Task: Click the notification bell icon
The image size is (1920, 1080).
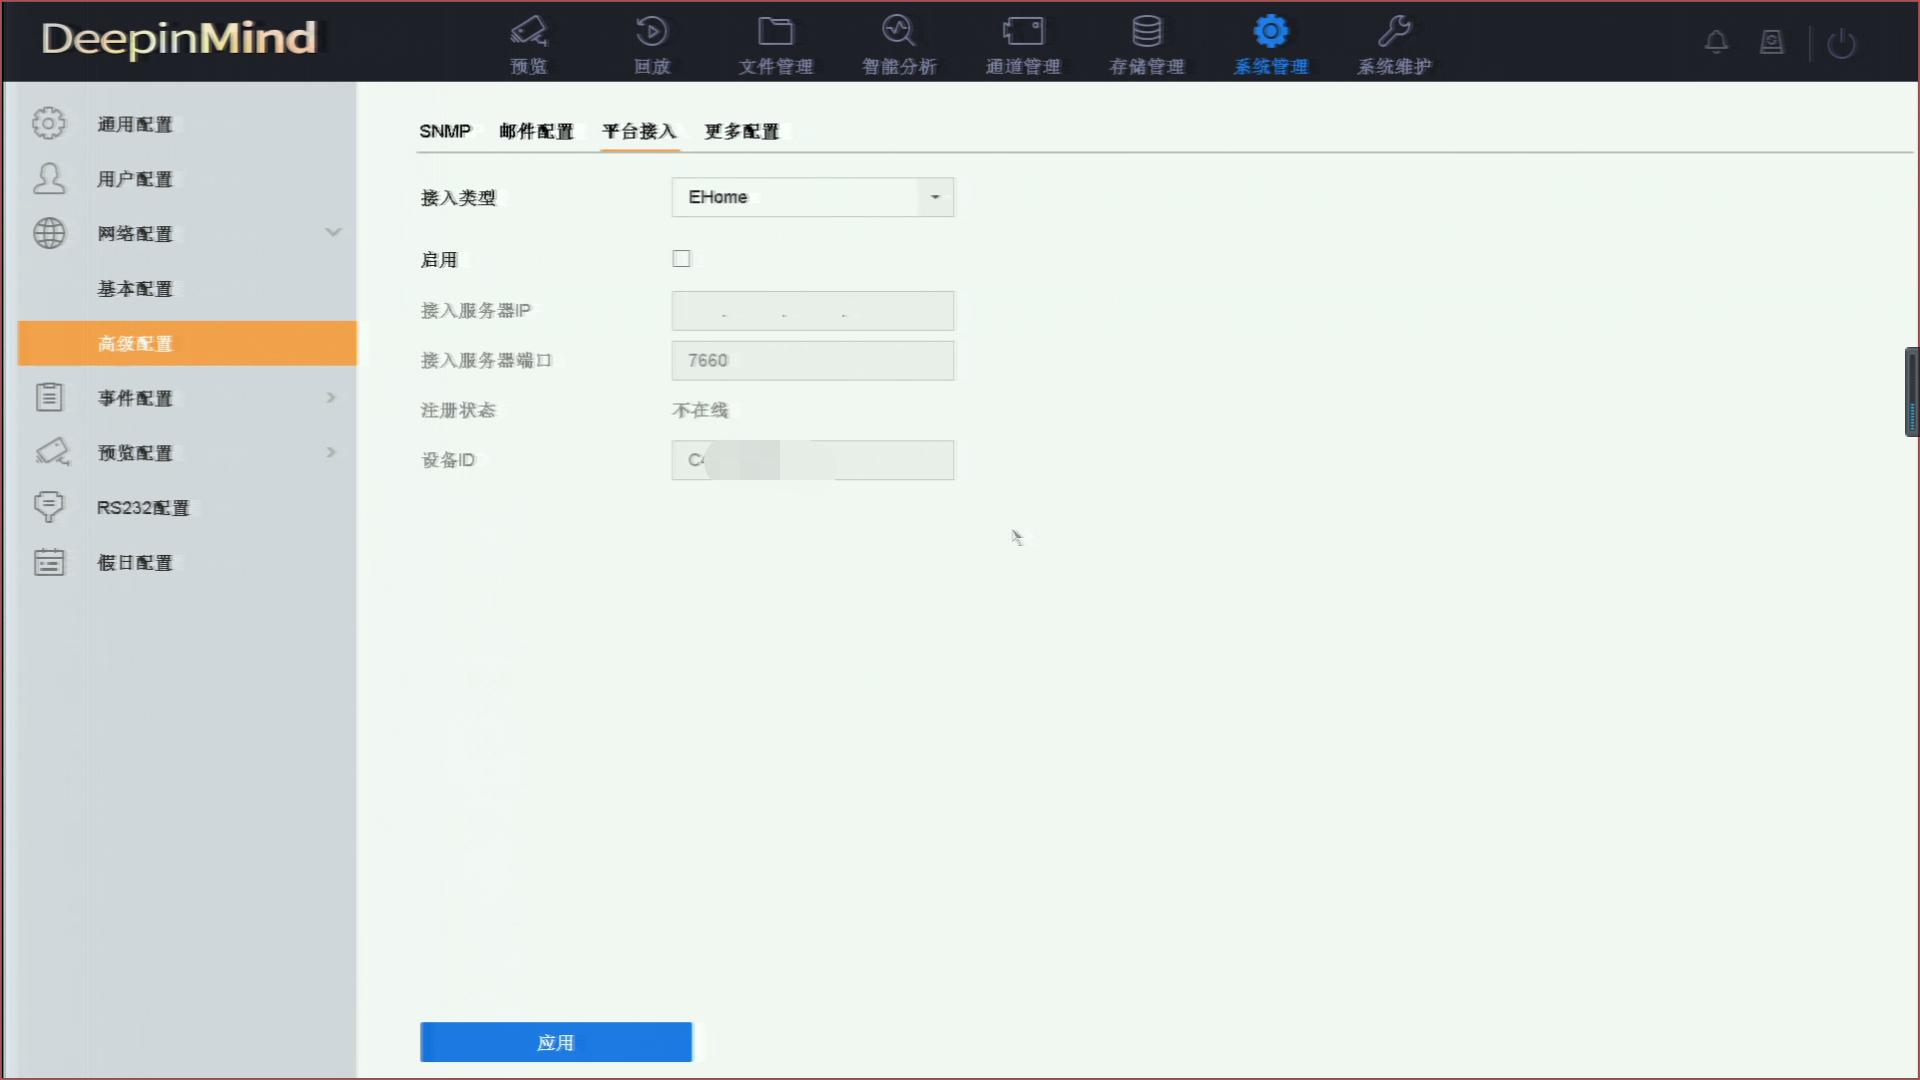Action: coord(1716,42)
